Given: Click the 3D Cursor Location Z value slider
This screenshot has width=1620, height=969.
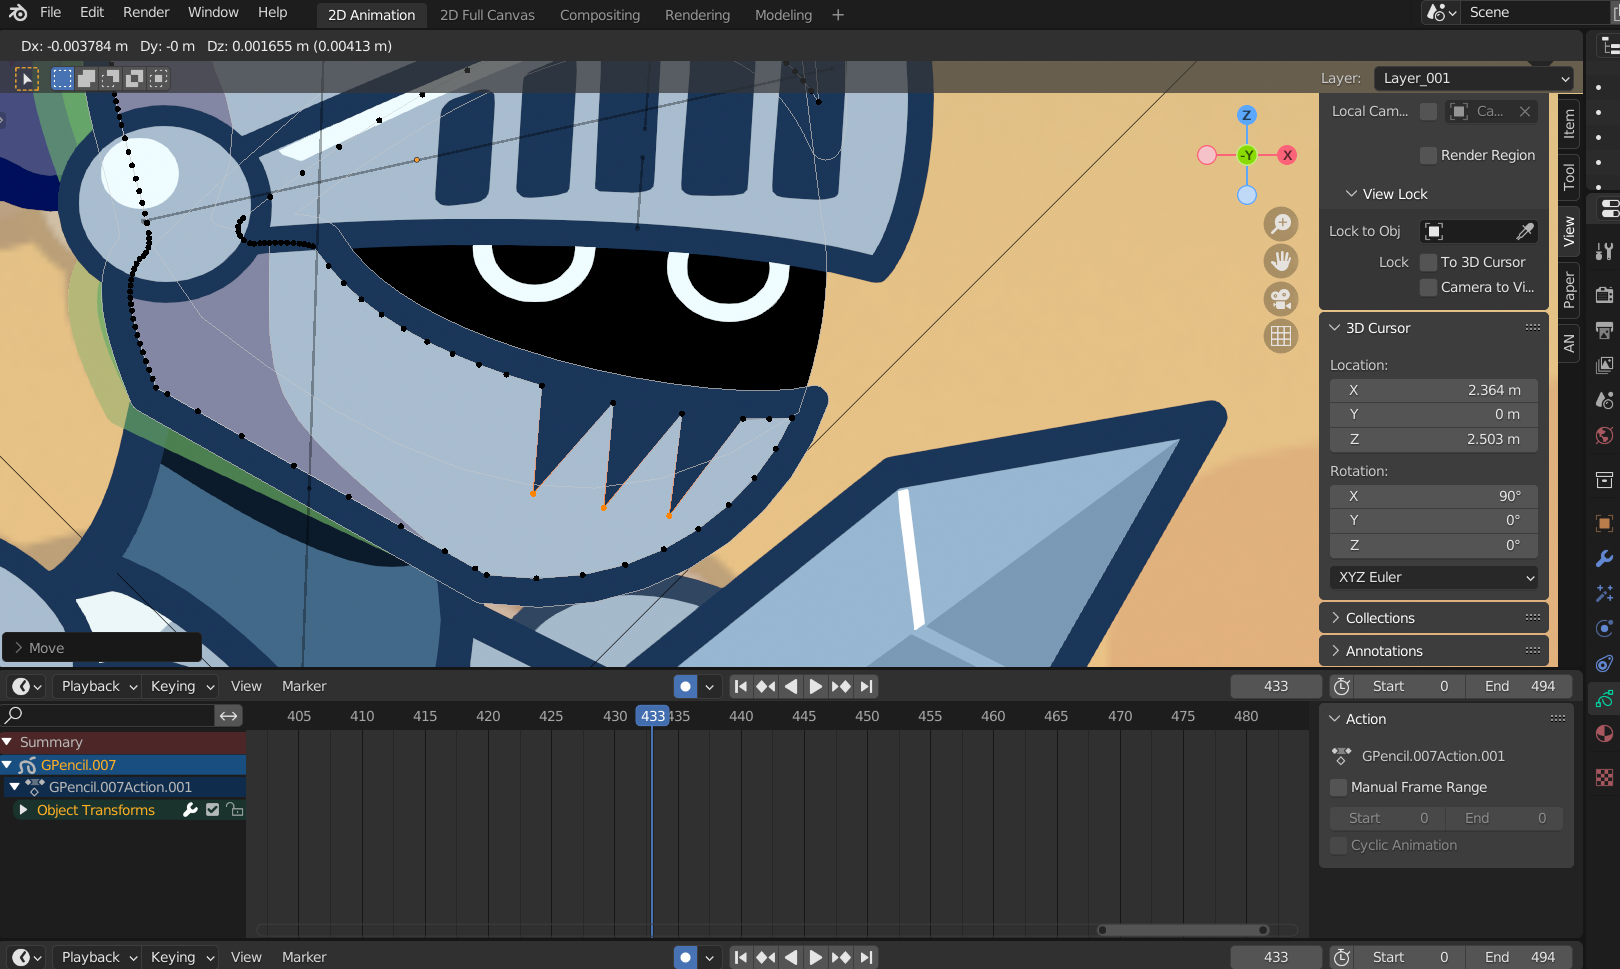Looking at the screenshot, I should coord(1434,439).
